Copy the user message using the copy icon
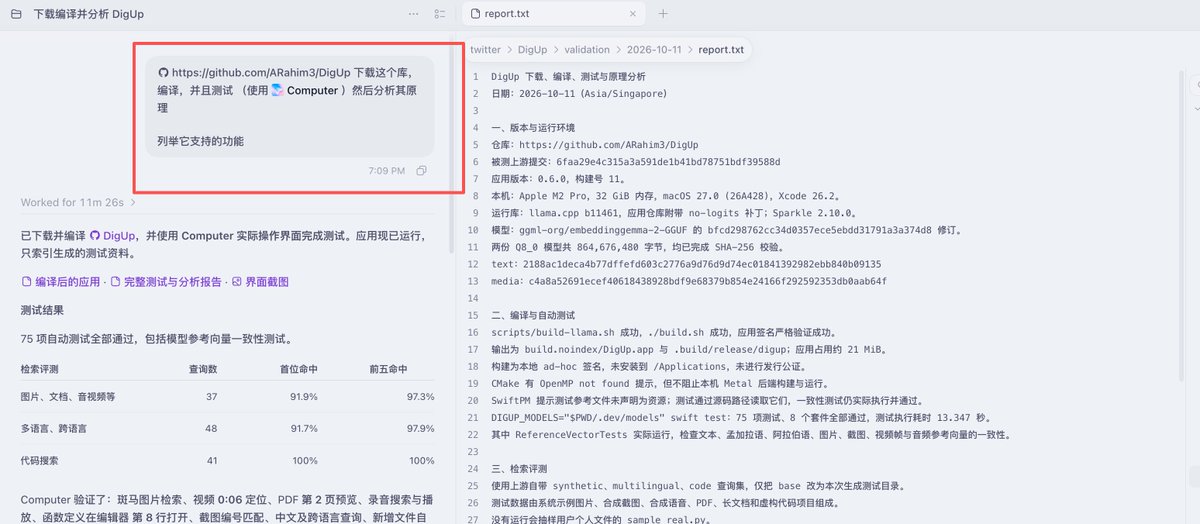The image size is (1200, 524). 421,171
